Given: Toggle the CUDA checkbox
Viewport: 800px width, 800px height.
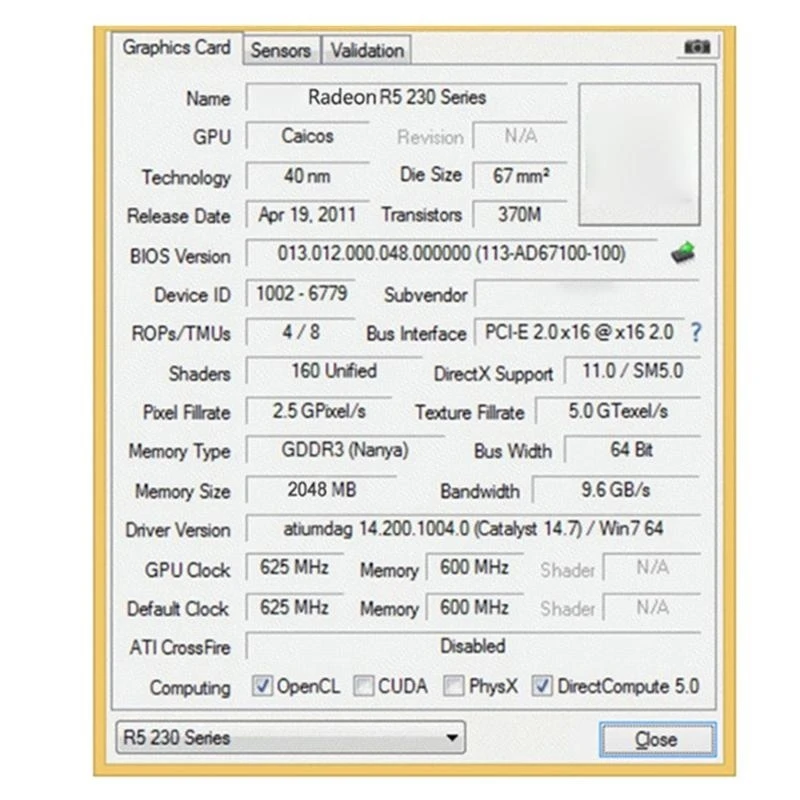Looking at the screenshot, I should (x=364, y=686).
